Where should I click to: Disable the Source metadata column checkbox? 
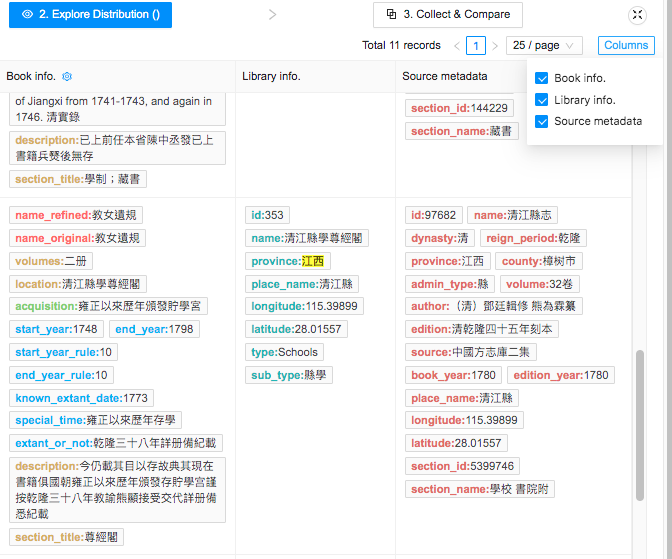pyautogui.click(x=541, y=122)
